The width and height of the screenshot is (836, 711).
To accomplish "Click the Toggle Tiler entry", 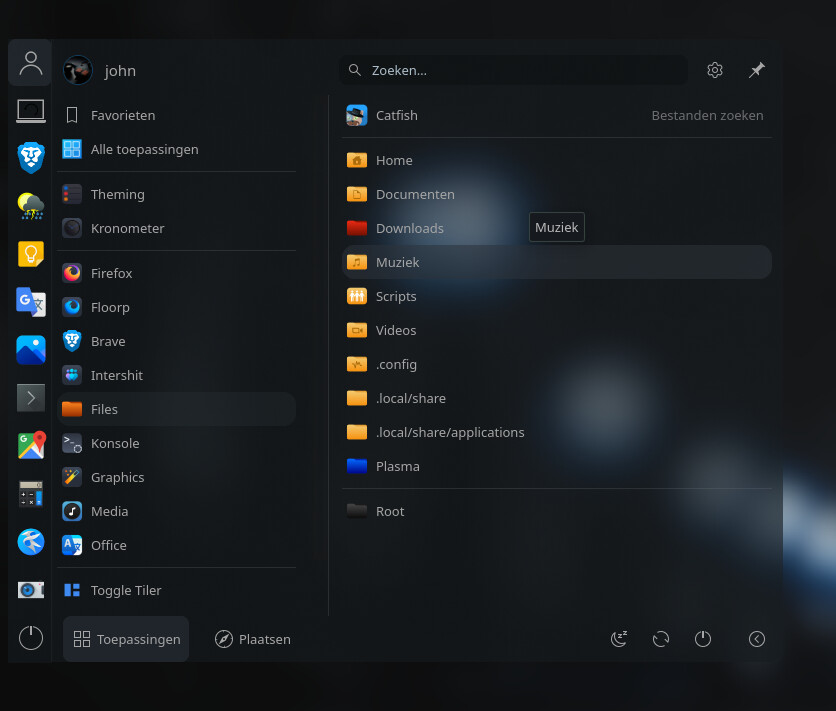I will coord(176,590).
